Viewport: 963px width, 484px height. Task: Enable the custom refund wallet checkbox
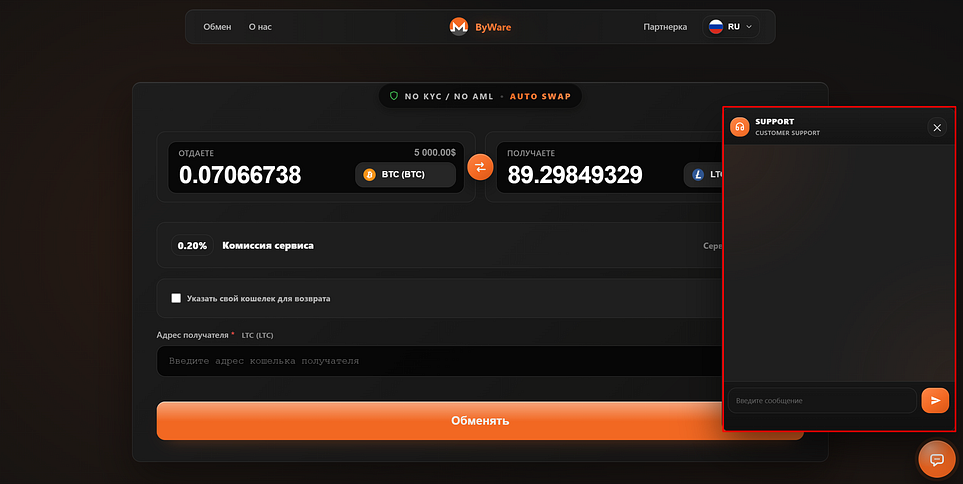point(176,298)
